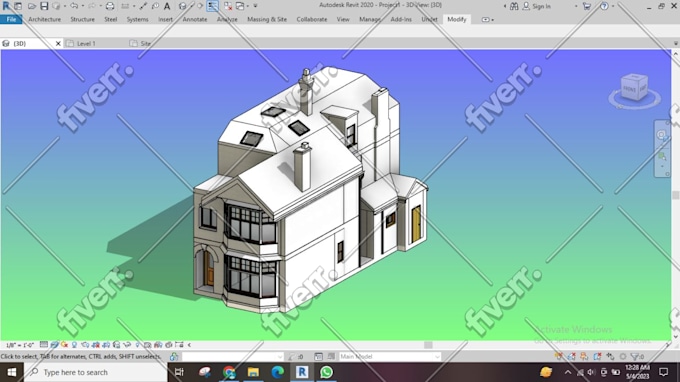
Task: Show hidden system tray icons chevron
Action: [x=568, y=372]
